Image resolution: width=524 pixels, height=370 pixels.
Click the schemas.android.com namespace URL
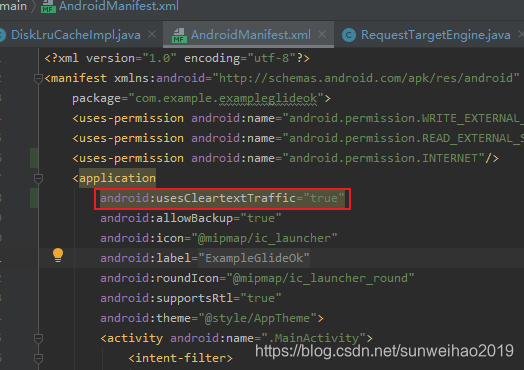(x=366, y=78)
